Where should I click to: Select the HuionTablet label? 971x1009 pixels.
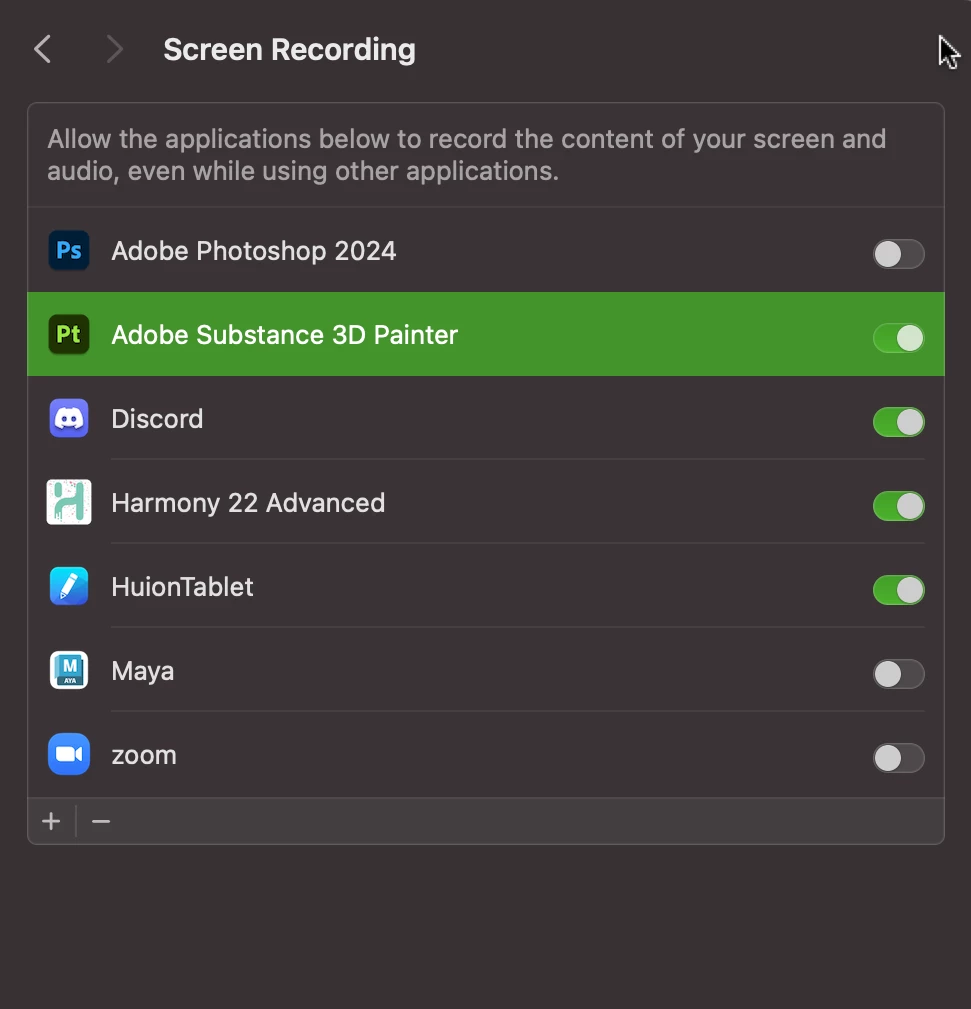pyautogui.click(x=182, y=587)
